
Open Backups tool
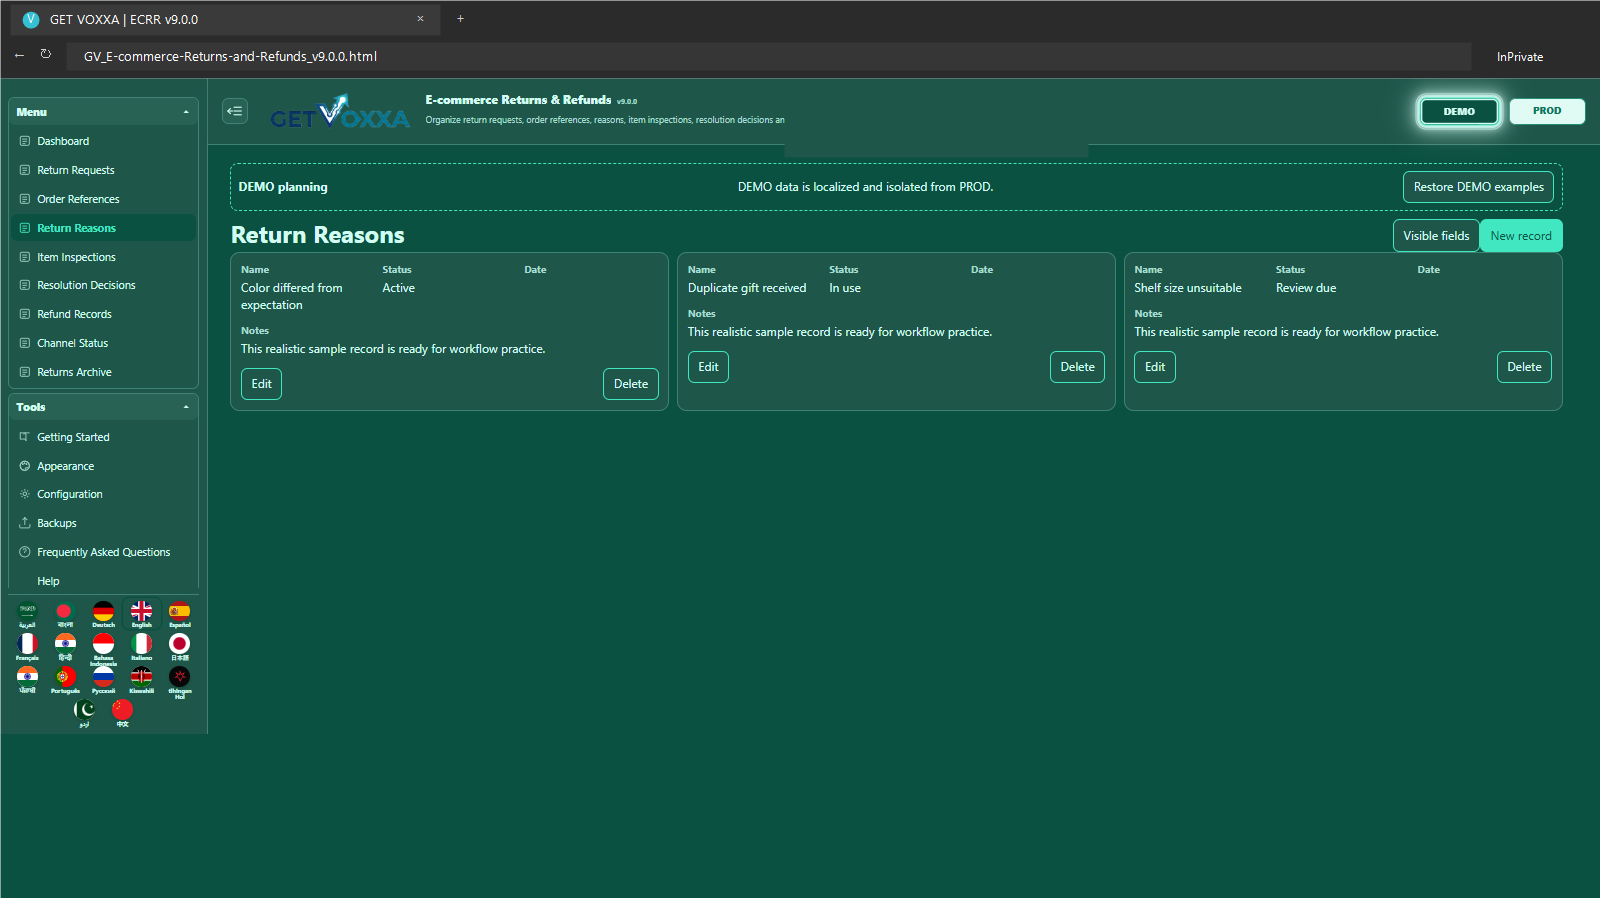click(103, 523)
